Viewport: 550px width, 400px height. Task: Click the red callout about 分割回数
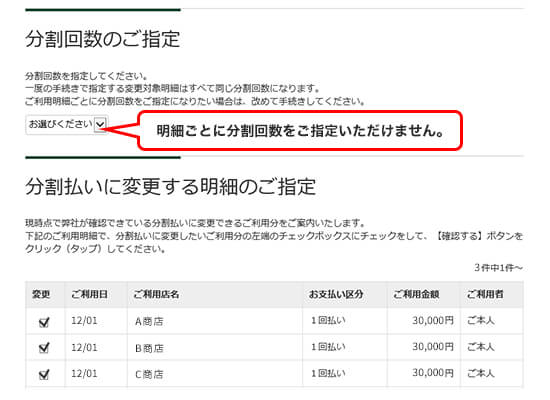pos(300,131)
